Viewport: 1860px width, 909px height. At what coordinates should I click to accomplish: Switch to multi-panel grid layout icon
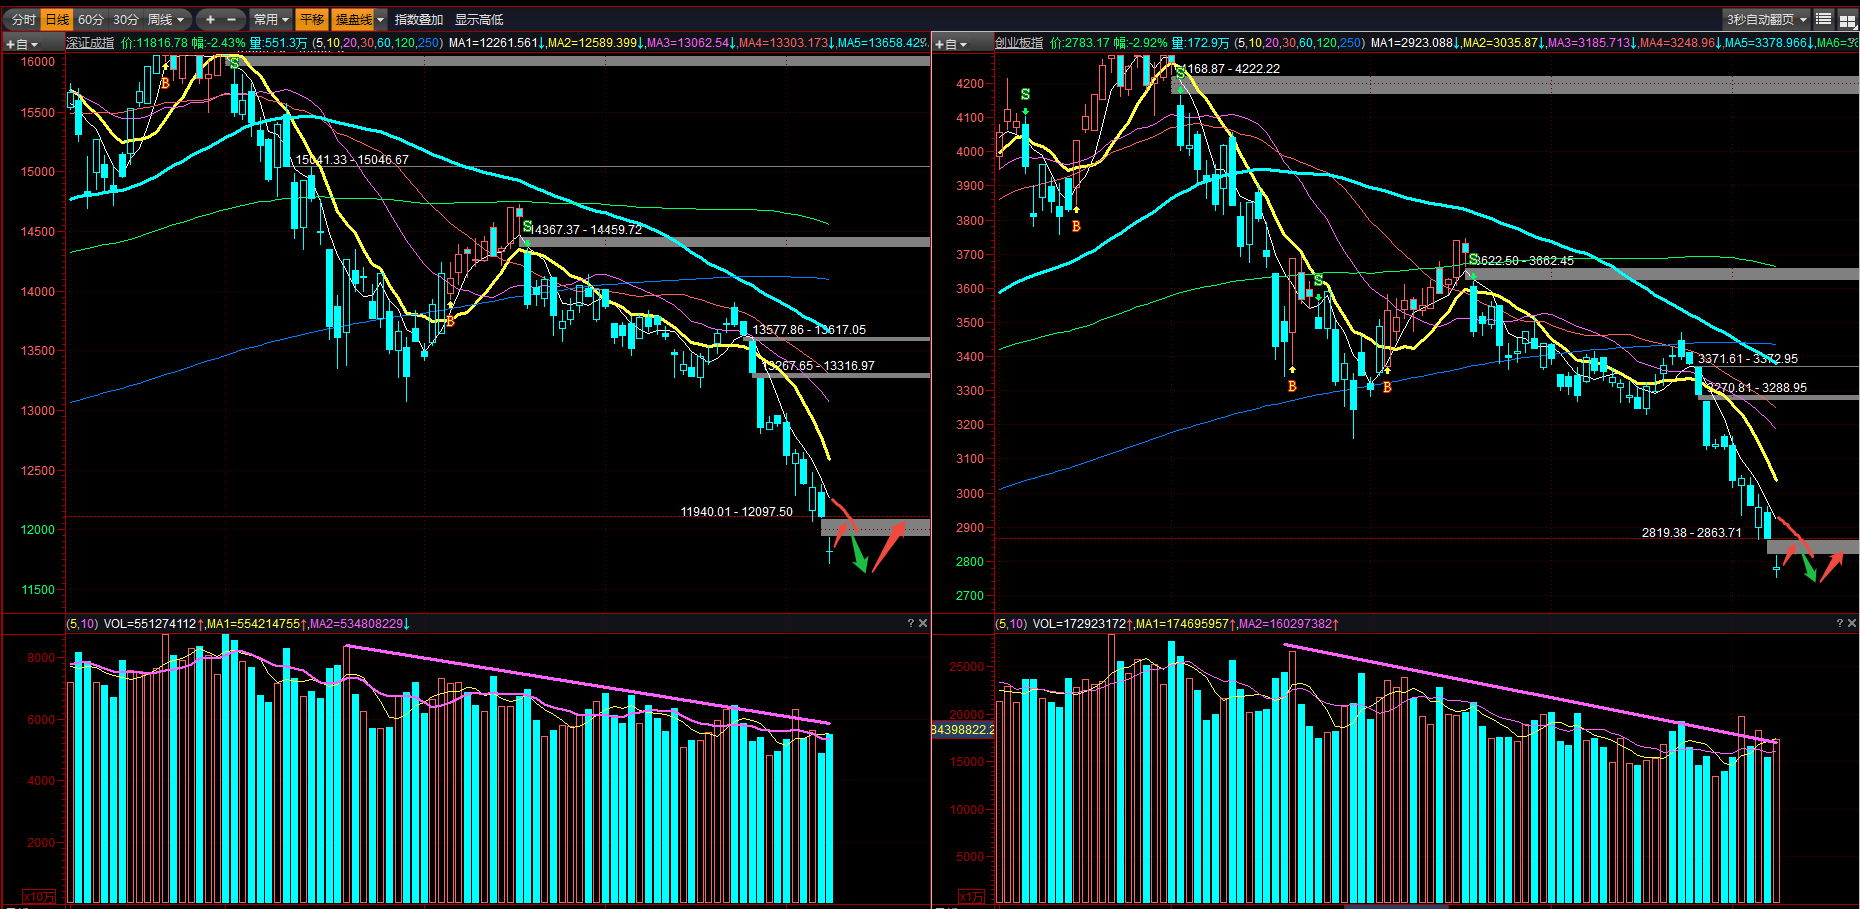click(1847, 20)
